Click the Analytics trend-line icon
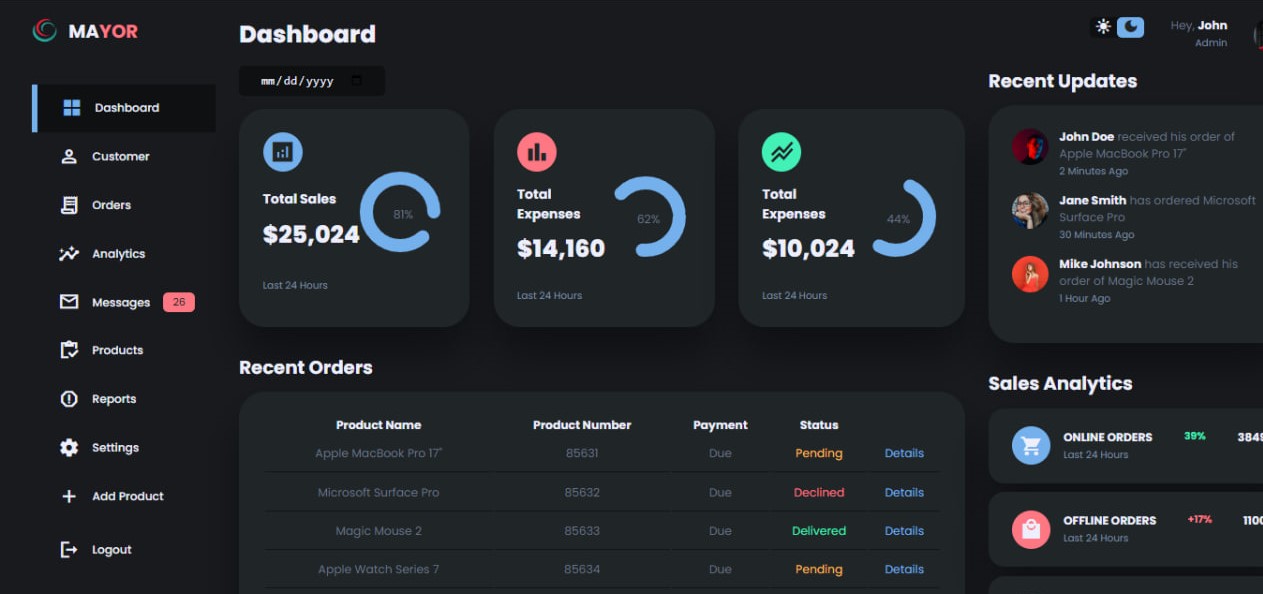This screenshot has height=594, width=1263. click(x=69, y=254)
